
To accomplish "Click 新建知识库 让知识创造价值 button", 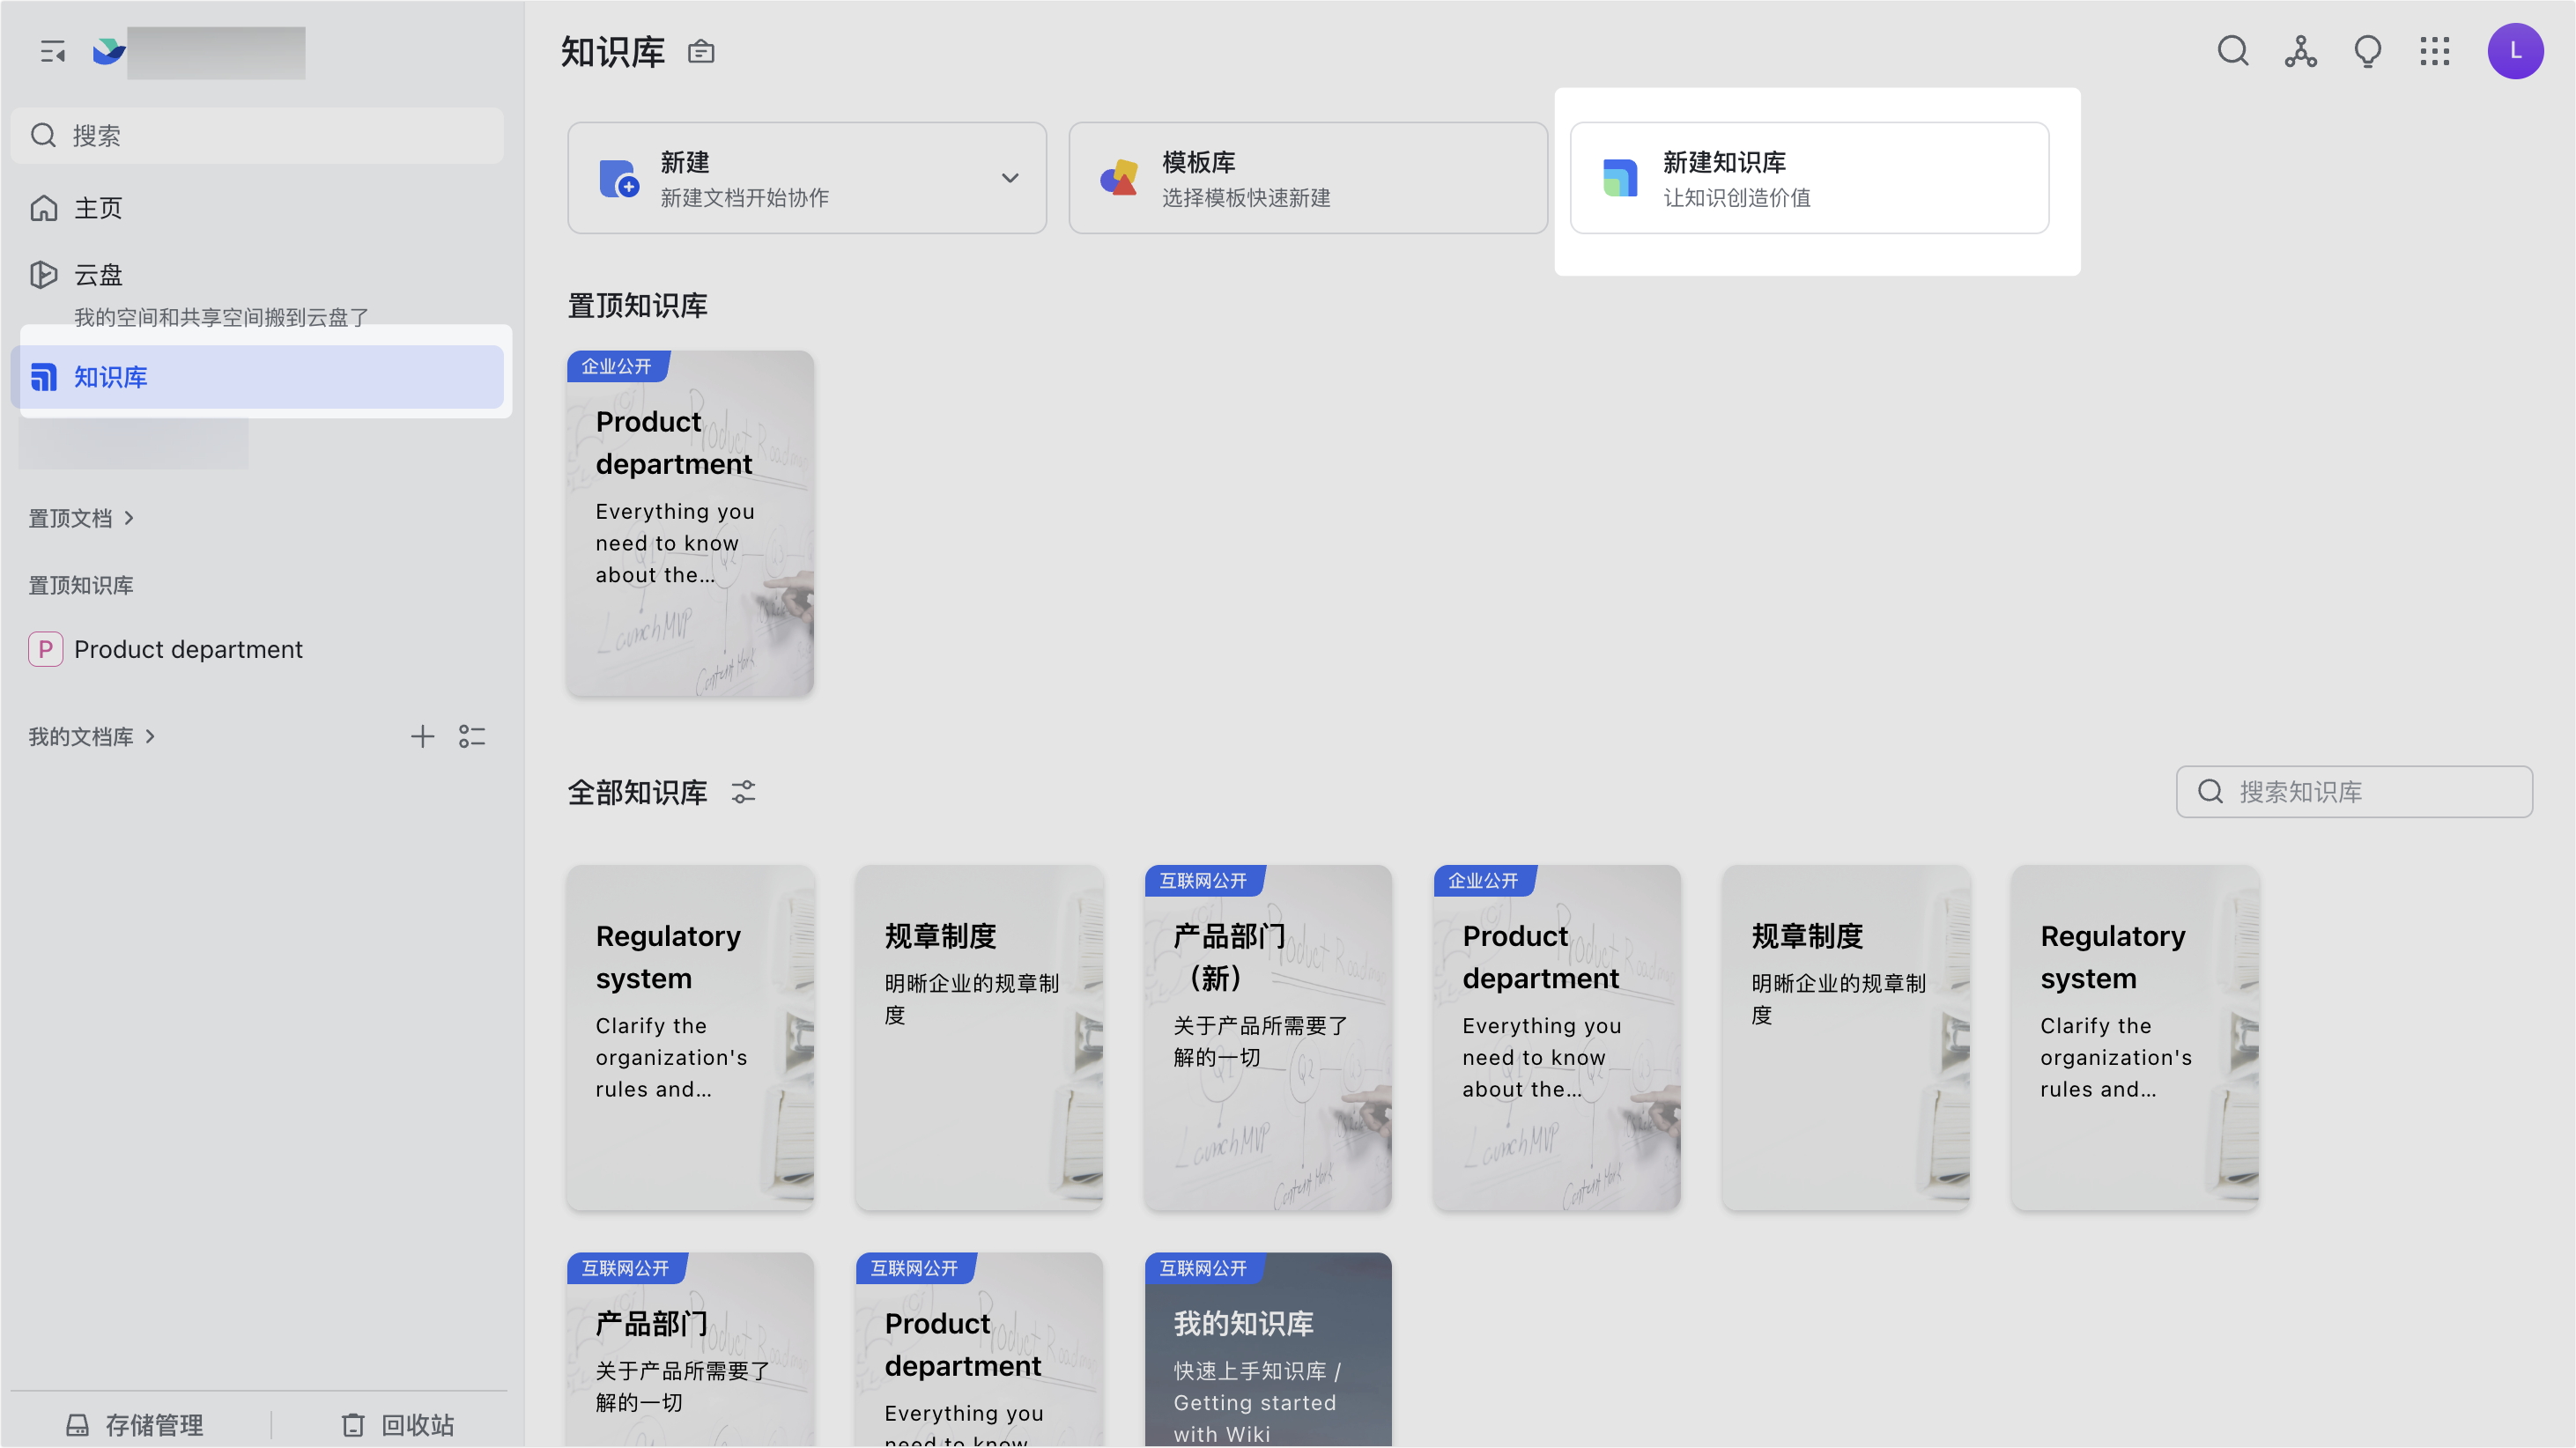I will [x=1809, y=178].
